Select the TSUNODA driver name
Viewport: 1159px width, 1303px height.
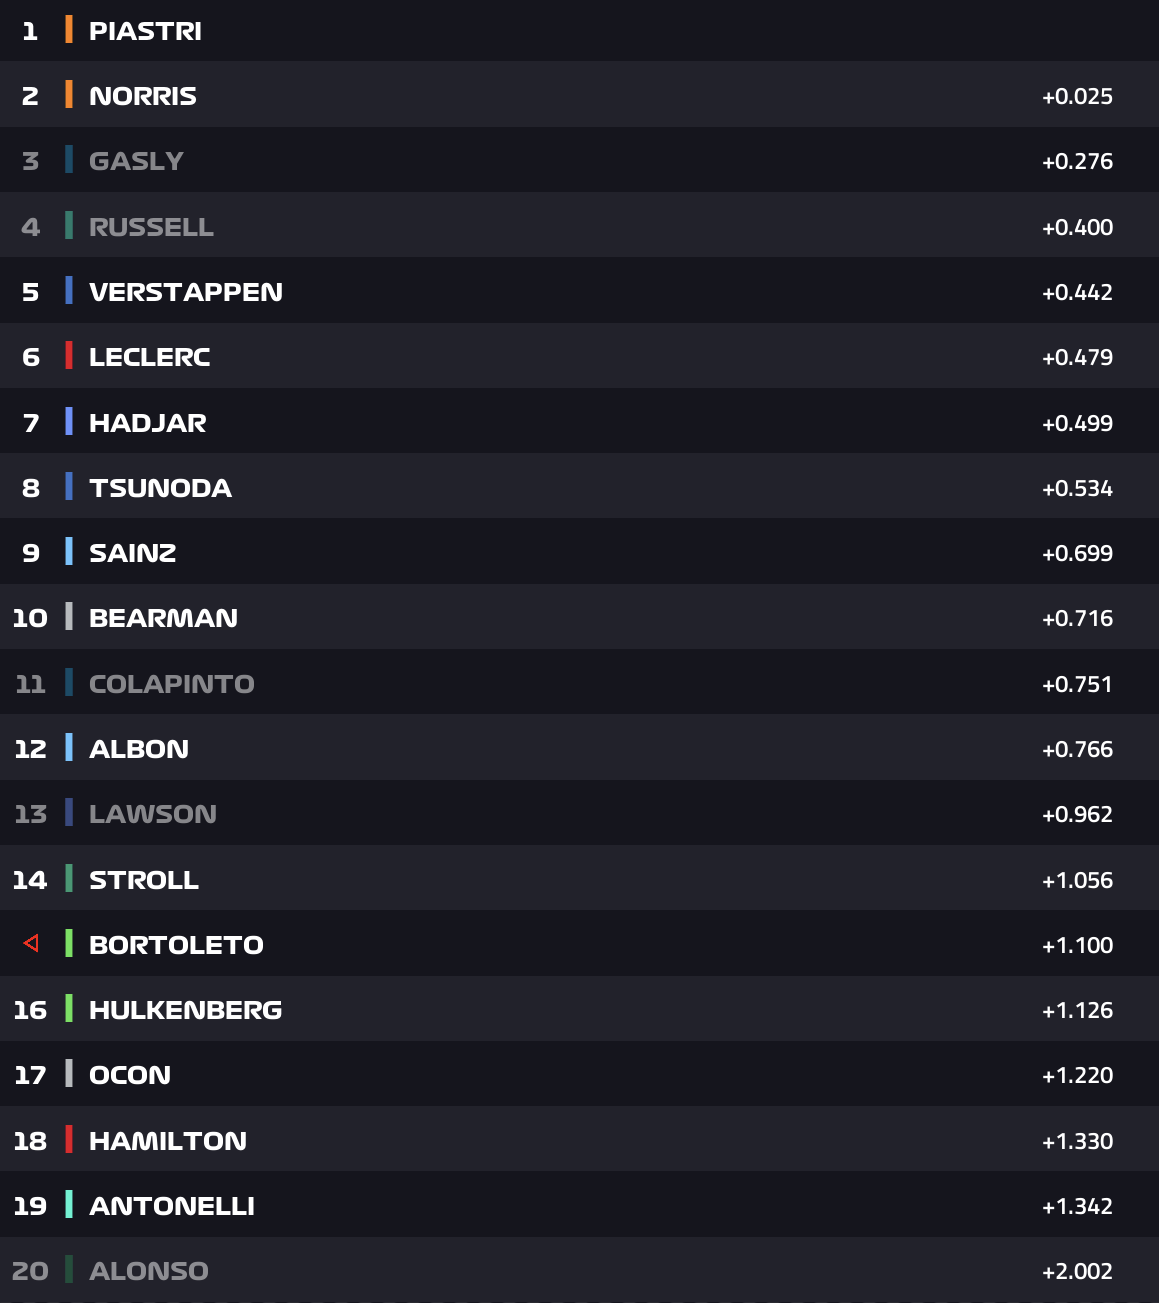pyautogui.click(x=160, y=488)
